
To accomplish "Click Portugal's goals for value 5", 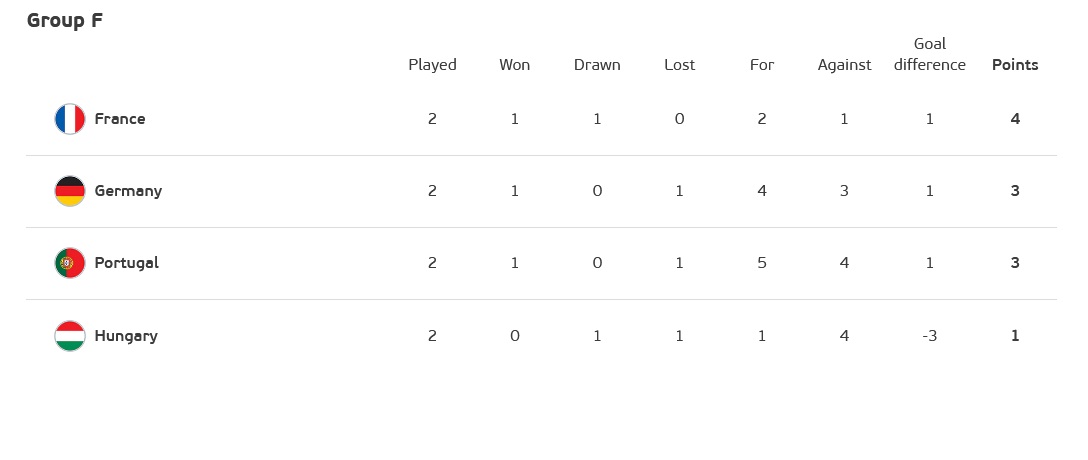I will point(762,264).
